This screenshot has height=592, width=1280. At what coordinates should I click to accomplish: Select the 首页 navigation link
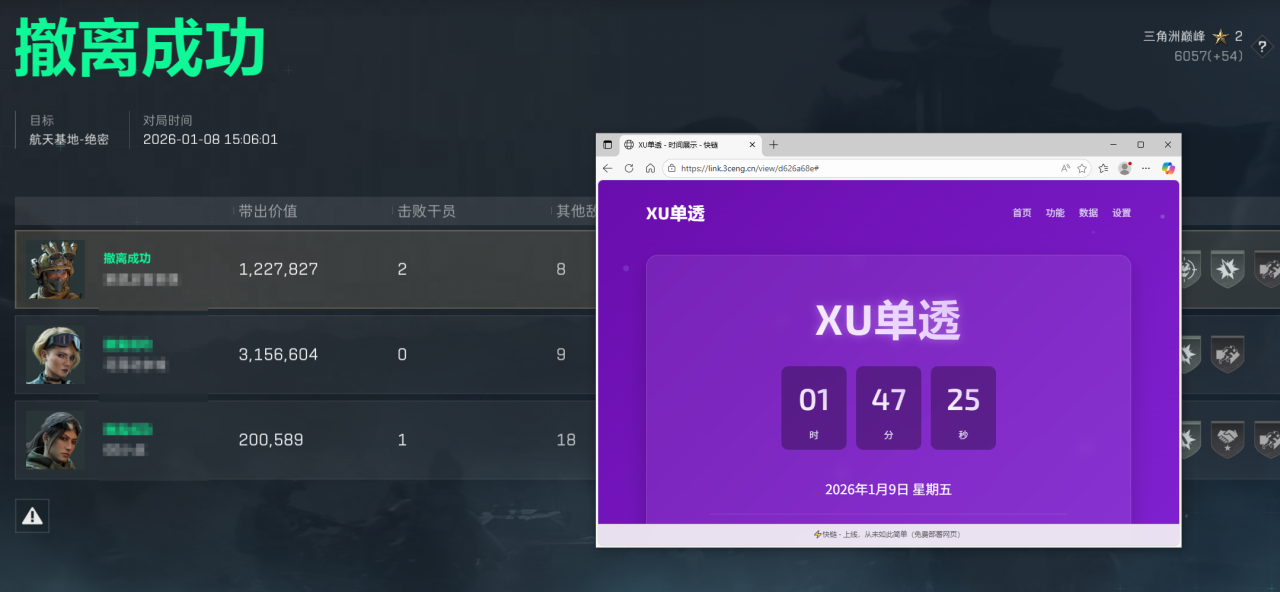[x=1021, y=213]
